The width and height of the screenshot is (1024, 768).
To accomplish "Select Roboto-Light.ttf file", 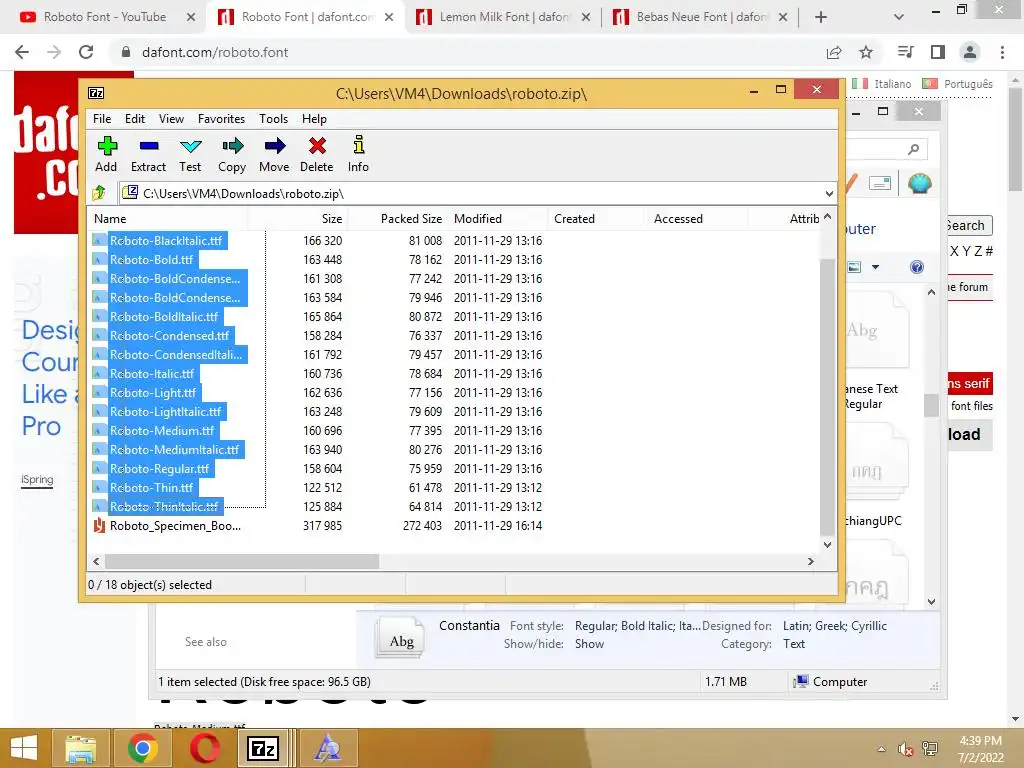I will tap(153, 392).
